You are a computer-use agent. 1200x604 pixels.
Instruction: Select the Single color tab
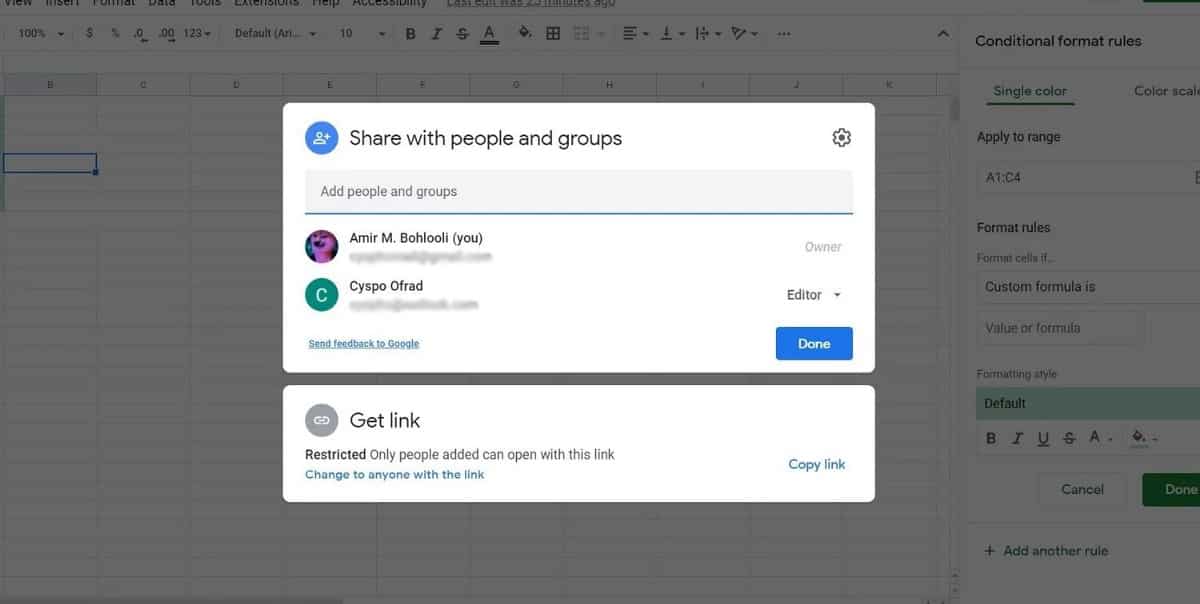point(1030,90)
